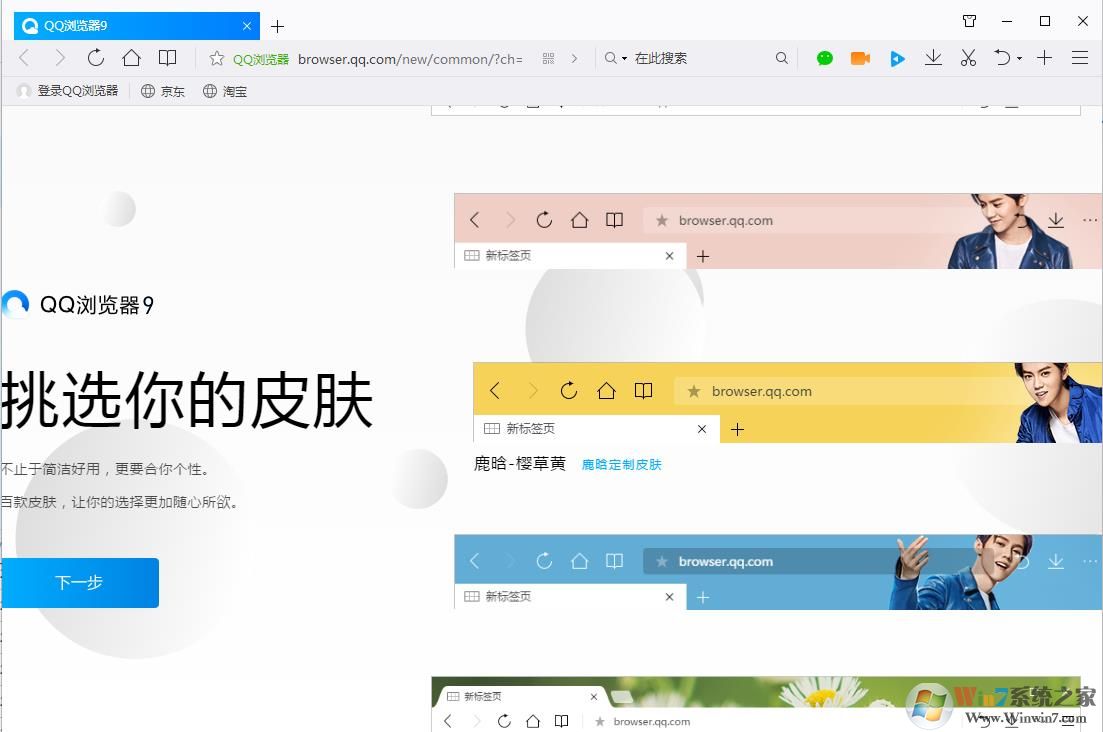
Task: Open the hamburger main menu
Action: (x=1080, y=58)
